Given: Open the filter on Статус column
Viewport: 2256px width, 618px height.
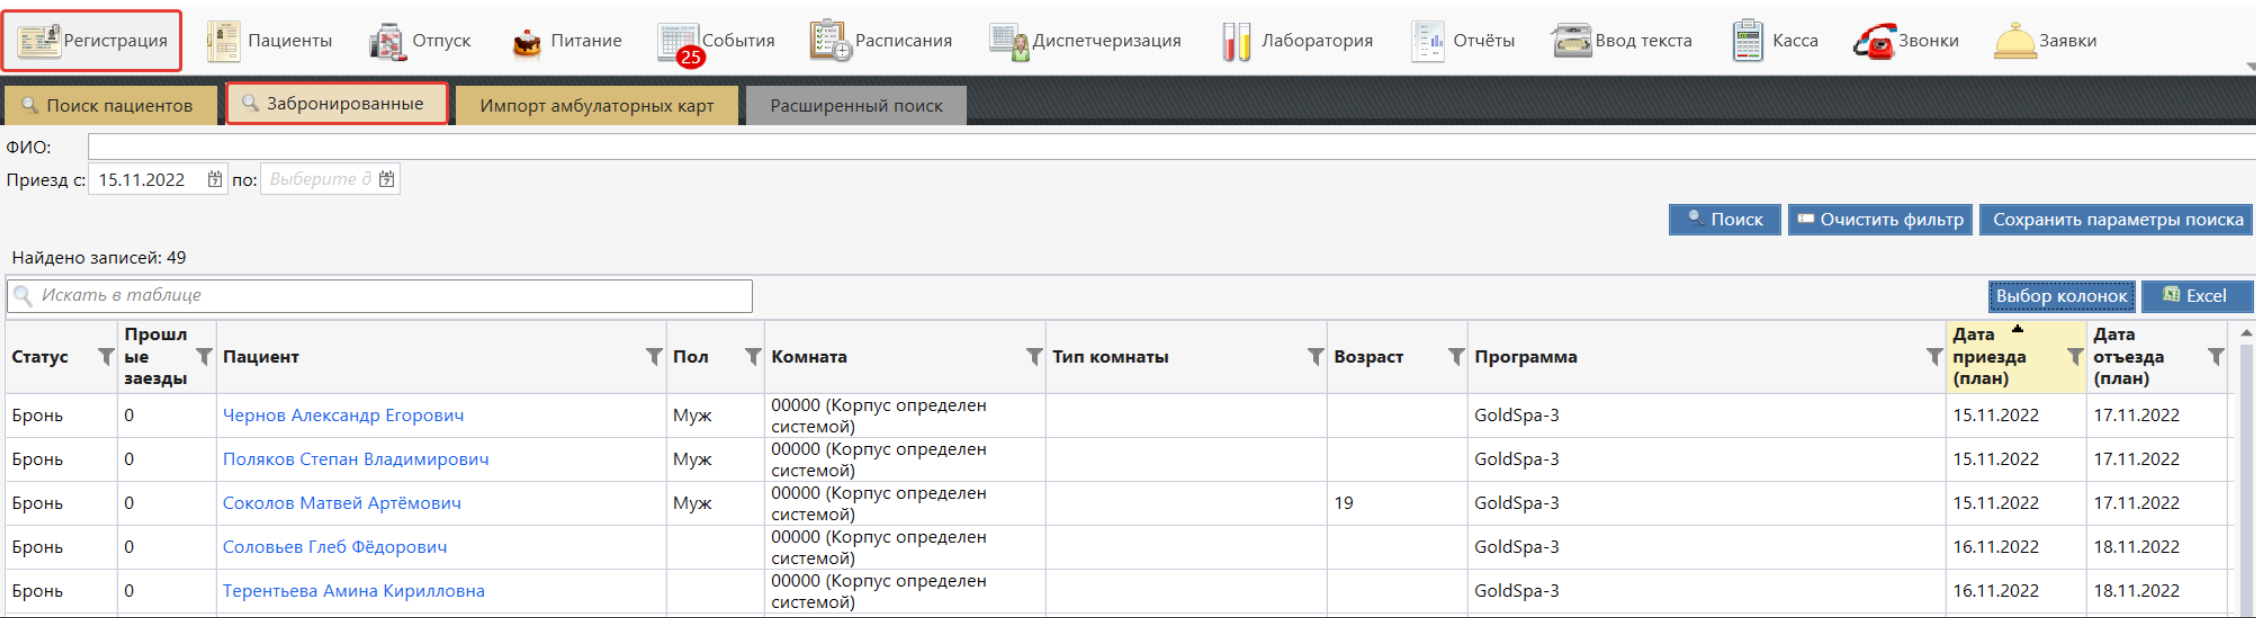Looking at the screenshot, I should (105, 356).
